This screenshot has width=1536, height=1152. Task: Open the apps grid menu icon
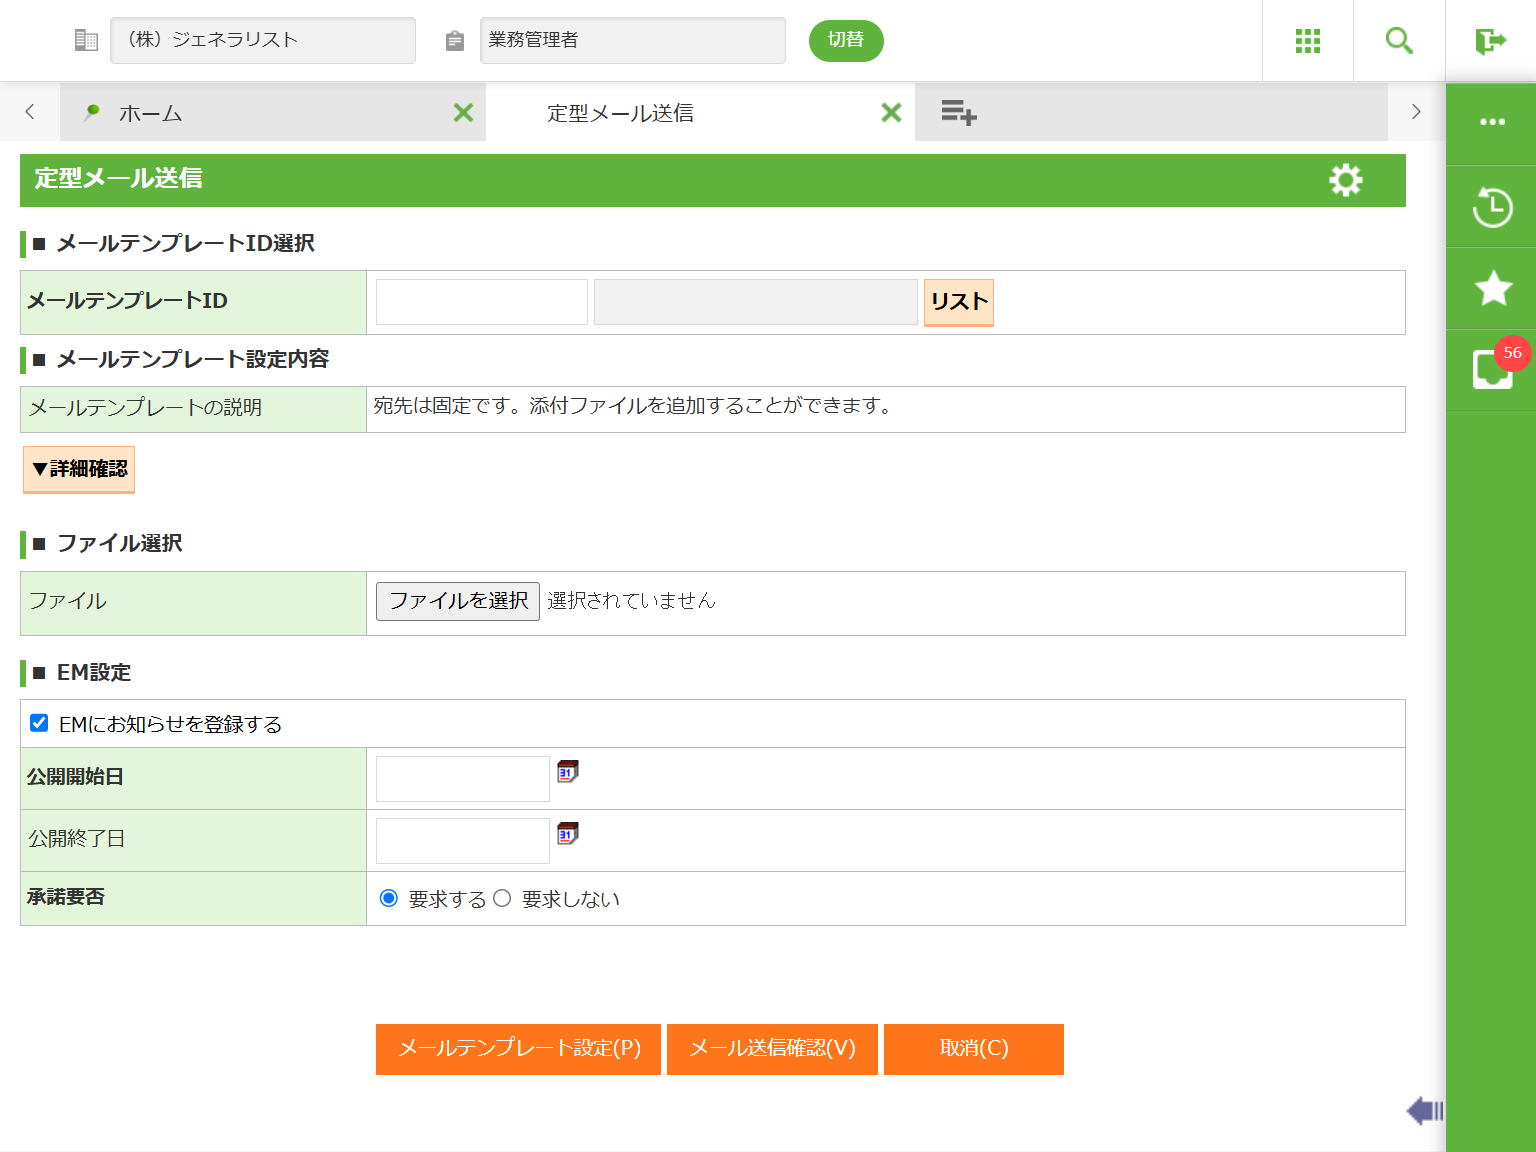(1307, 41)
